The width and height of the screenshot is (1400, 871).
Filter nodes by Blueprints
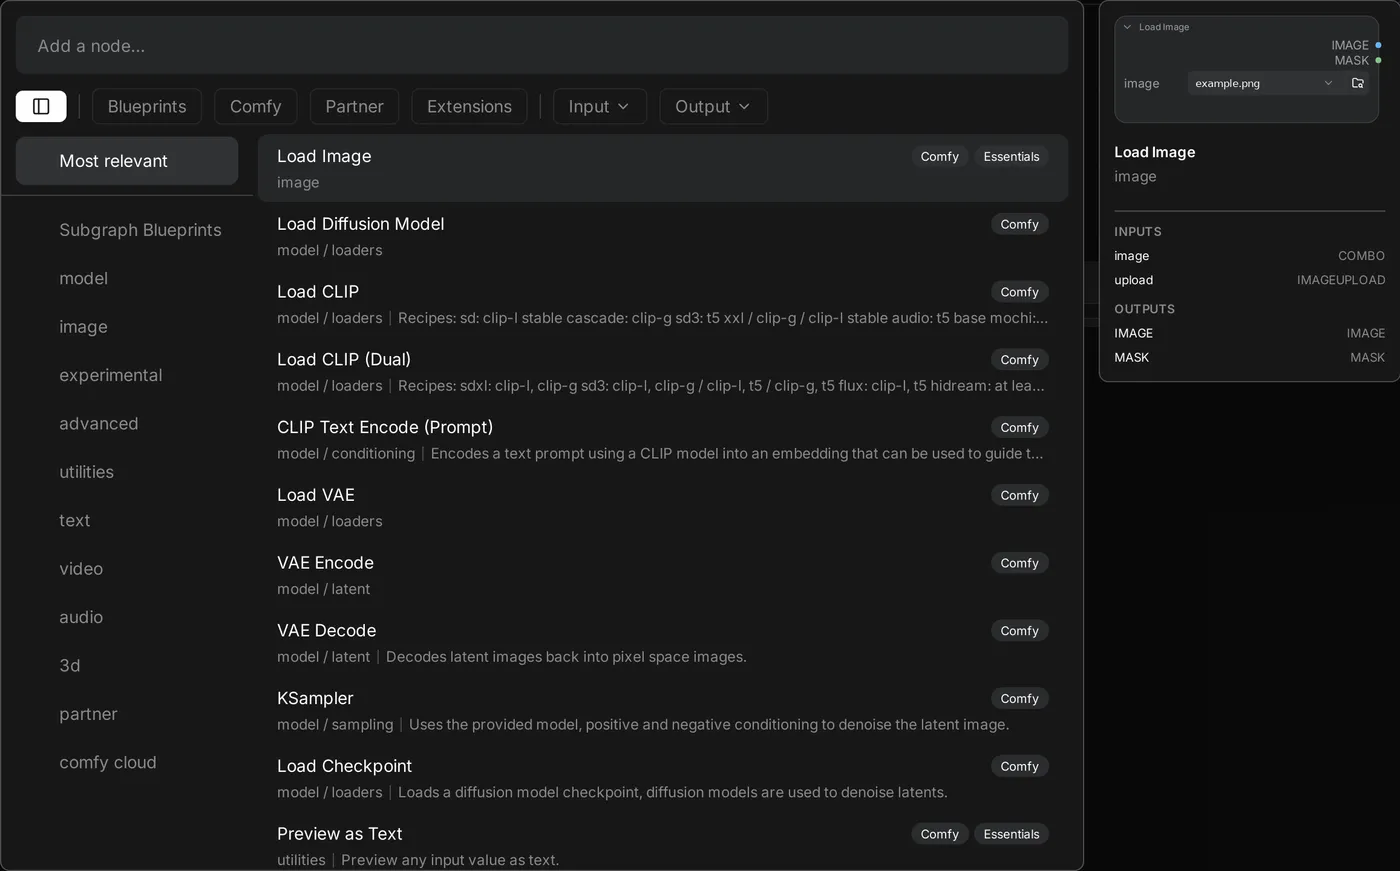coord(147,106)
